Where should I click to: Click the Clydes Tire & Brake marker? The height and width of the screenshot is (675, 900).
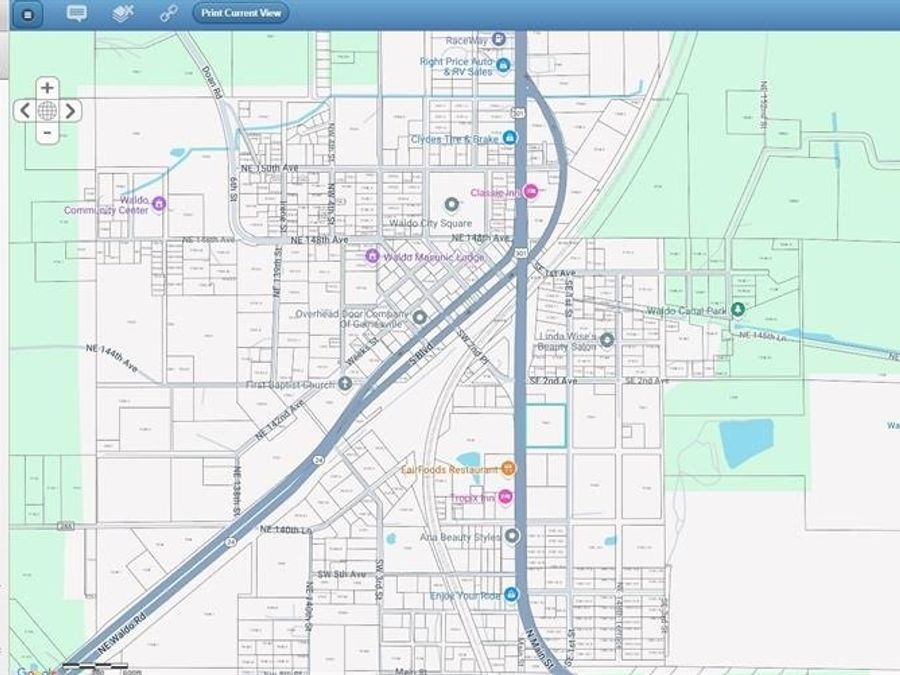[508, 138]
